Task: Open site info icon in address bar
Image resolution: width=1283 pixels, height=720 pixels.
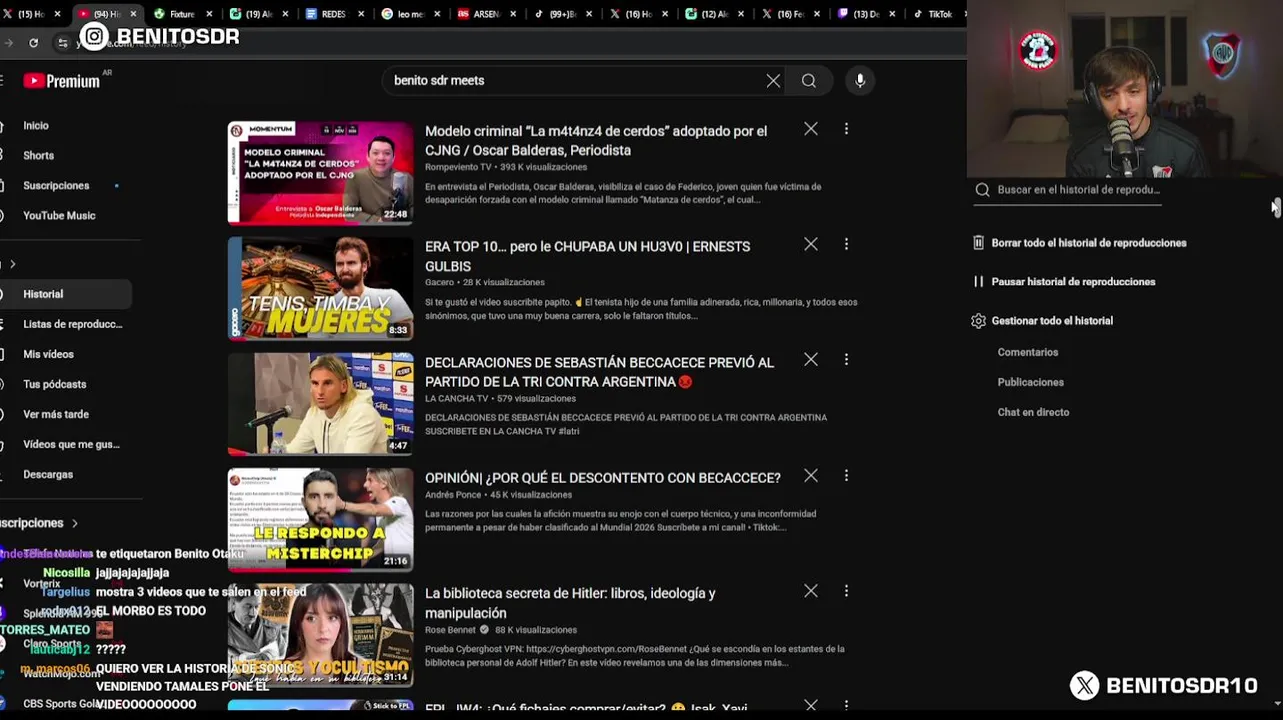Action: [x=63, y=43]
